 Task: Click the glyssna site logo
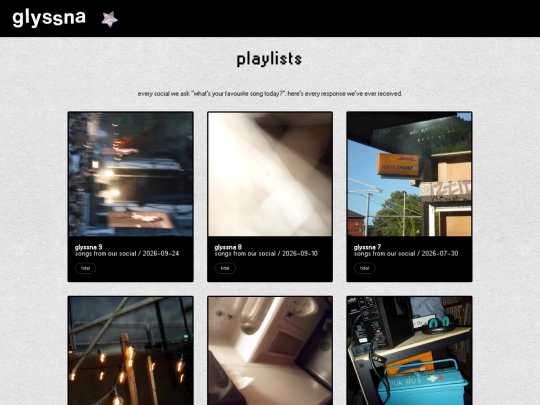tap(49, 18)
